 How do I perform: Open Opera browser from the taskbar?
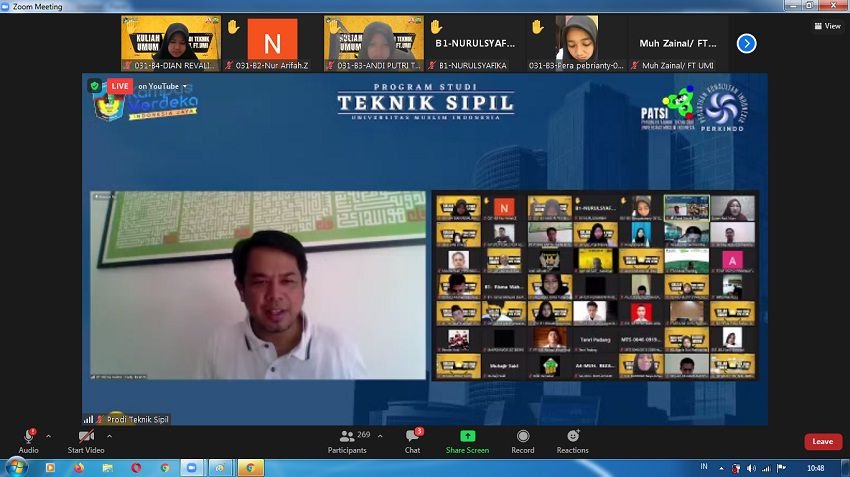point(136,467)
